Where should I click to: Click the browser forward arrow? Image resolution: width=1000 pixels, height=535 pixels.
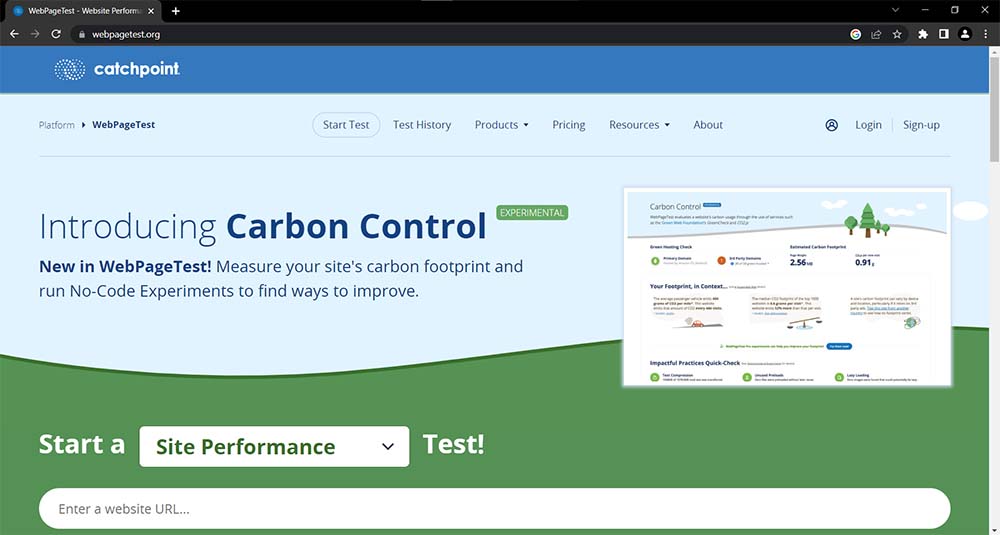(x=35, y=34)
